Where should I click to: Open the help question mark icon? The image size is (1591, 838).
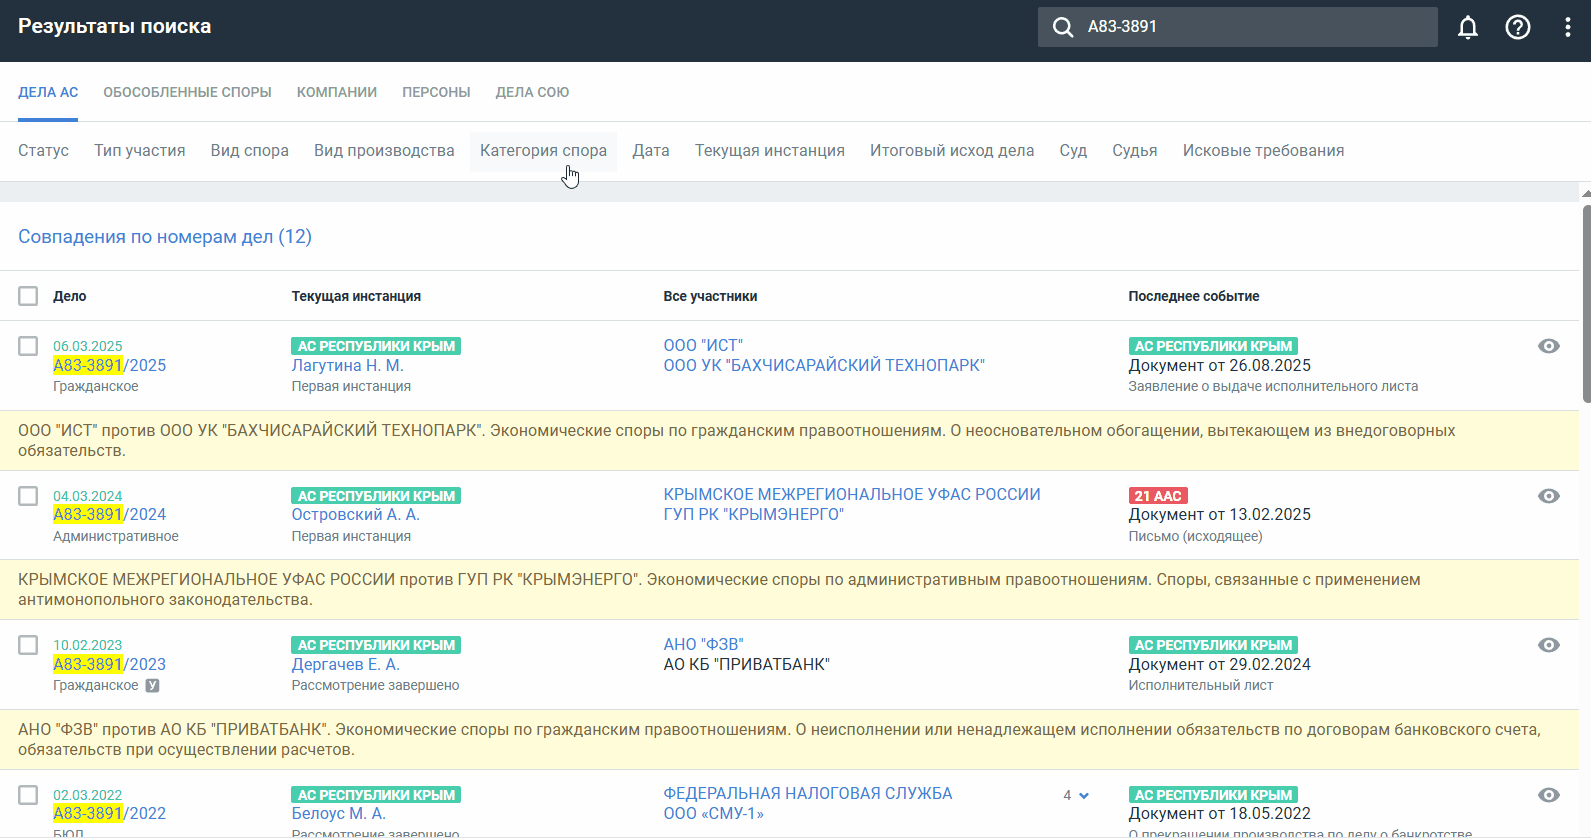[1517, 27]
